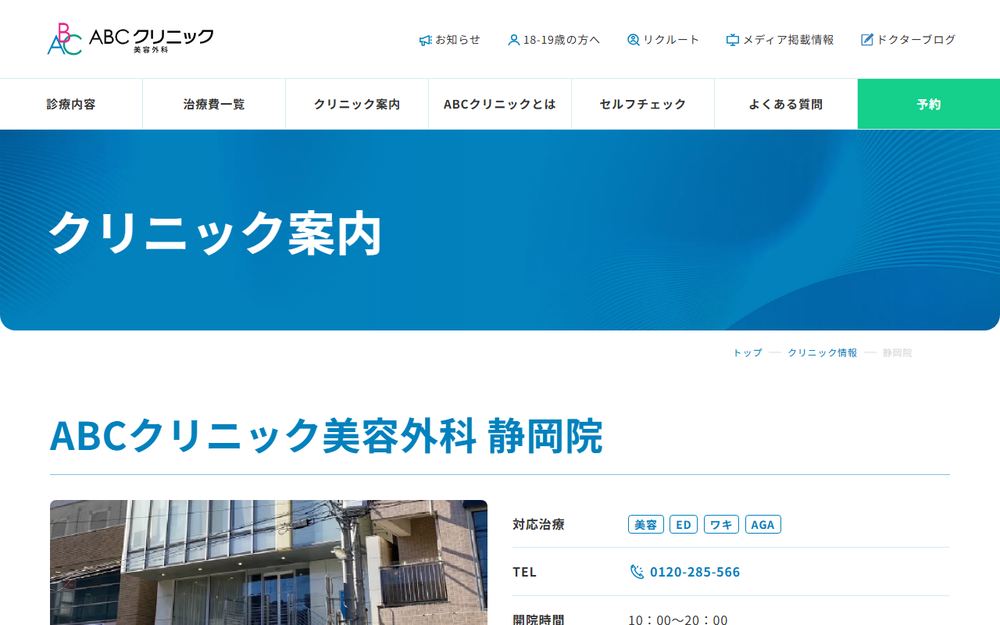Open the 18-19歳の方へ link
This screenshot has height=625, width=1000.
pos(554,40)
